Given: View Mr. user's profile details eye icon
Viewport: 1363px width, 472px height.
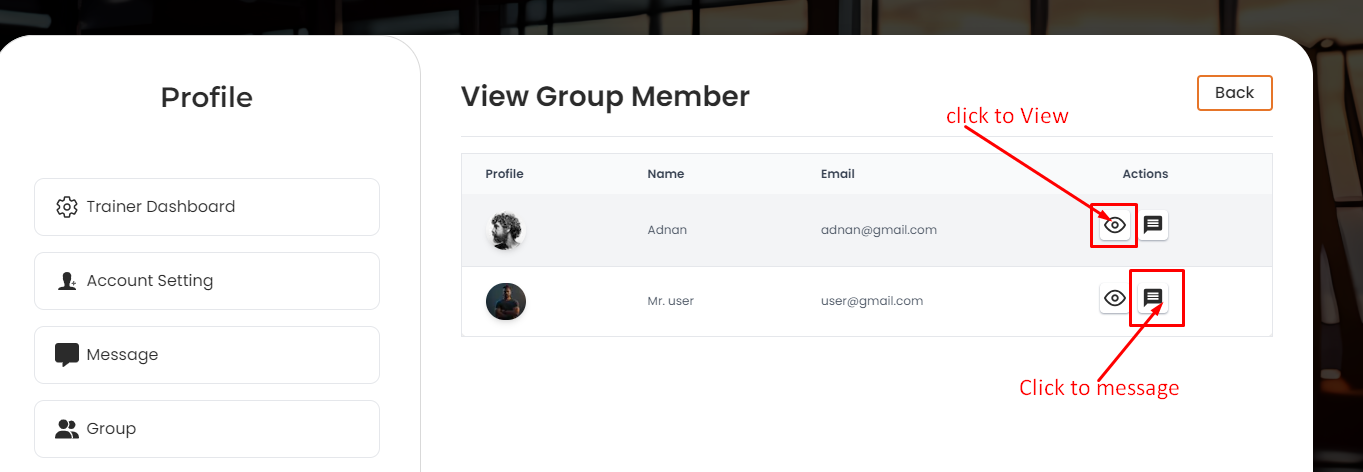Looking at the screenshot, I should click(1114, 298).
